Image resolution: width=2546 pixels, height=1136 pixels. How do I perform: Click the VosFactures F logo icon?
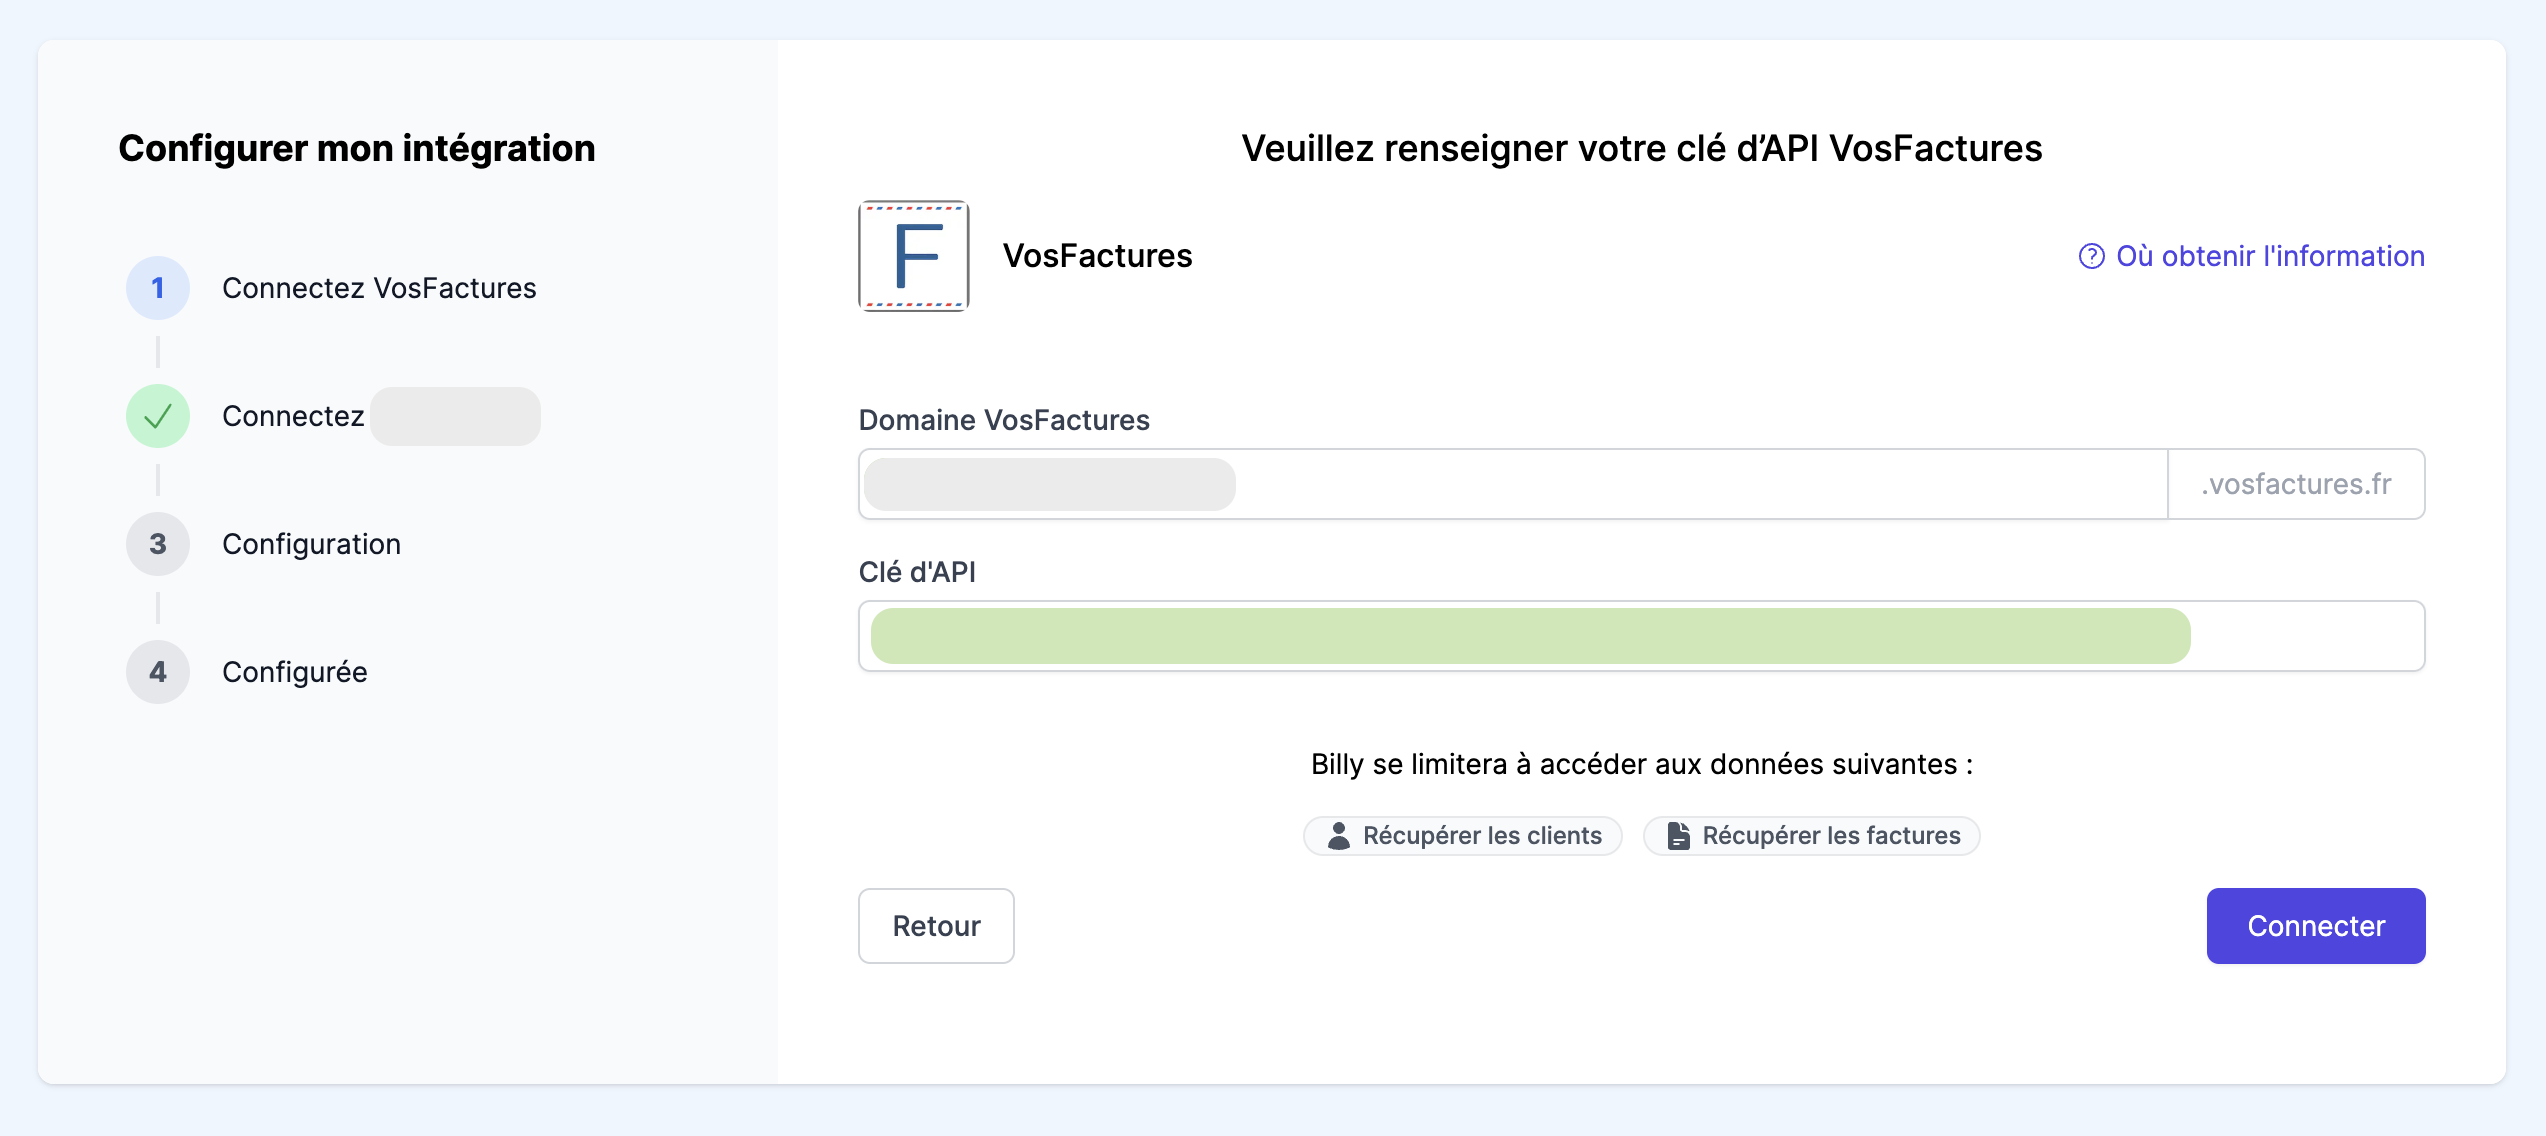tap(914, 256)
